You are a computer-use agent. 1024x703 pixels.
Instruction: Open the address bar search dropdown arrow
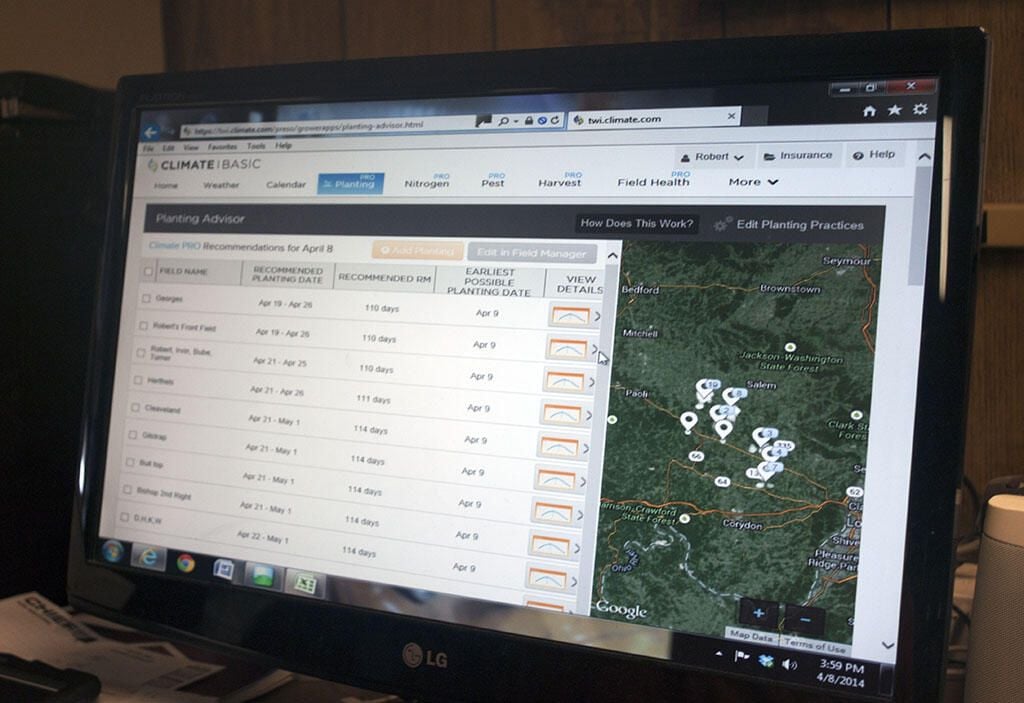pyautogui.click(x=516, y=122)
